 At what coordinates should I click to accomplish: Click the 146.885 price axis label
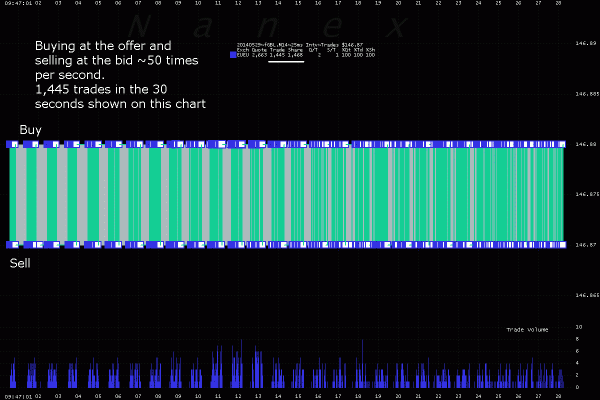[x=587, y=94]
